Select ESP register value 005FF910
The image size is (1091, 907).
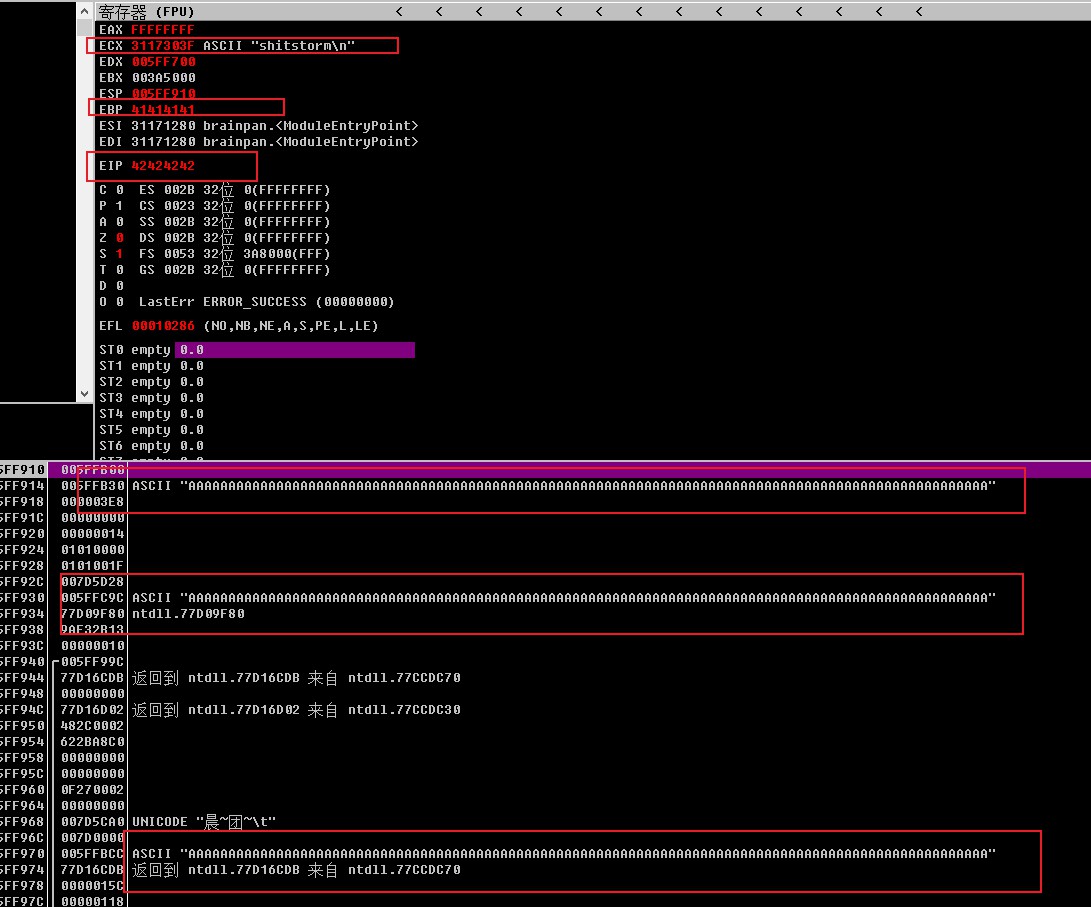(164, 94)
